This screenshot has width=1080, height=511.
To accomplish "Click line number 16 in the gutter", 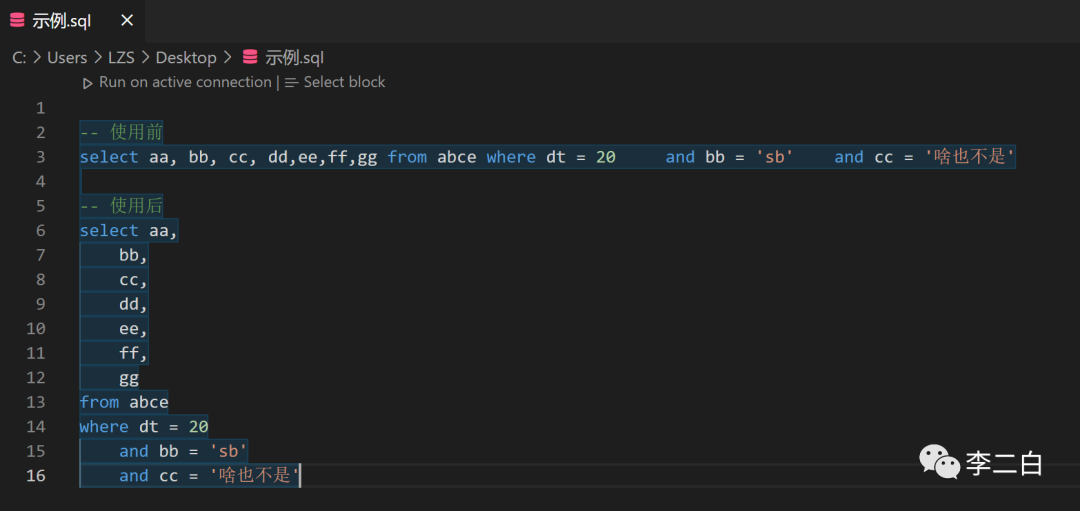I will pyautogui.click(x=36, y=475).
